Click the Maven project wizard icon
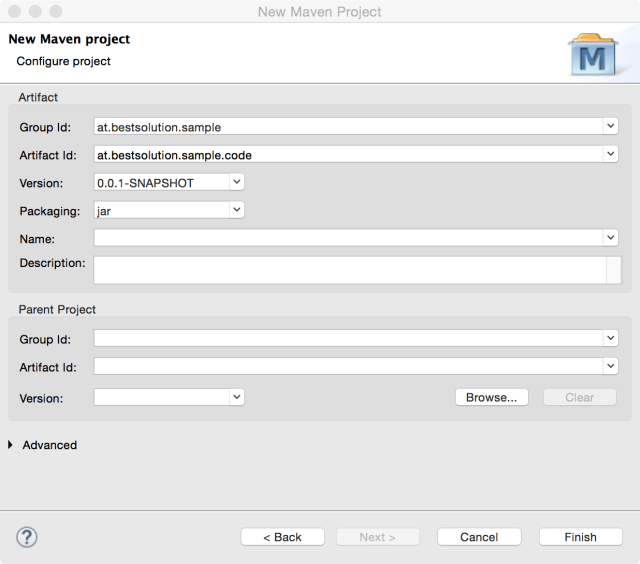 click(x=593, y=56)
